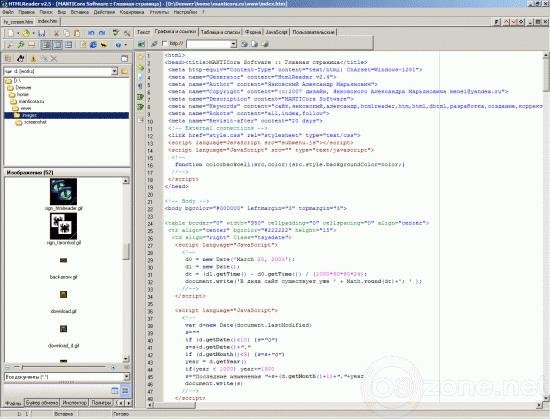Click the Cut (red scissors) icon
The width and height of the screenshot is (550, 419).
(56, 33)
